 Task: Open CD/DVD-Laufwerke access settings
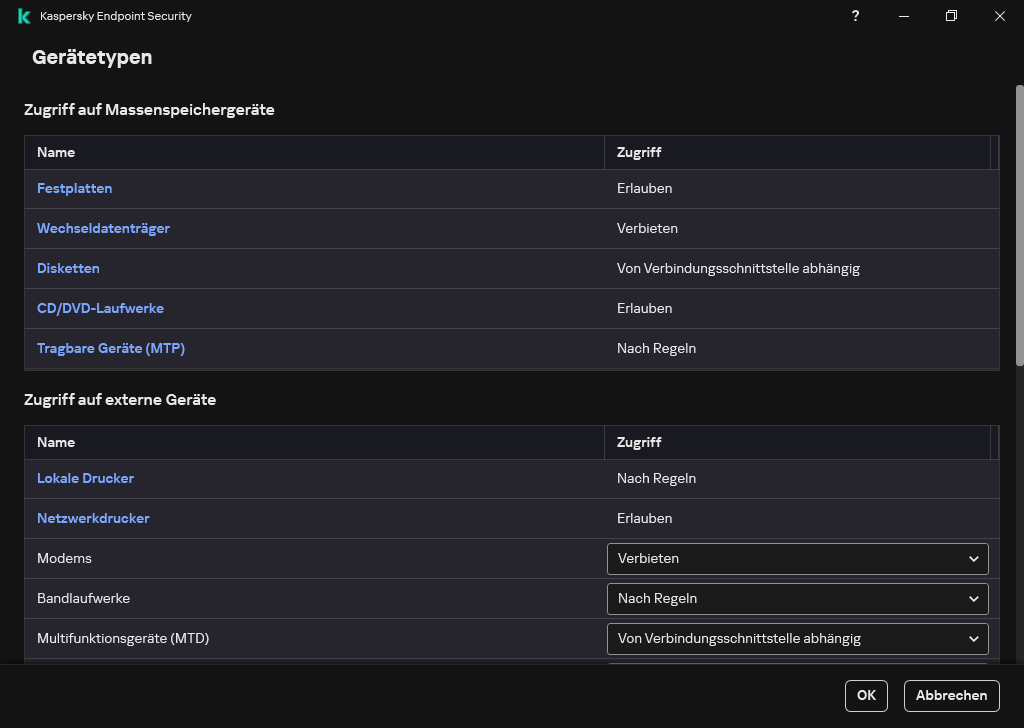(x=100, y=308)
